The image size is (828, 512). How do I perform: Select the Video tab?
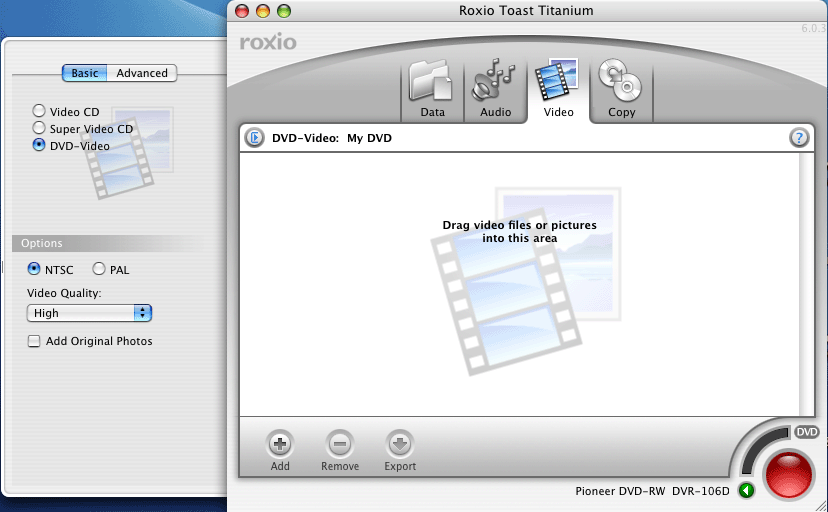[x=558, y=90]
